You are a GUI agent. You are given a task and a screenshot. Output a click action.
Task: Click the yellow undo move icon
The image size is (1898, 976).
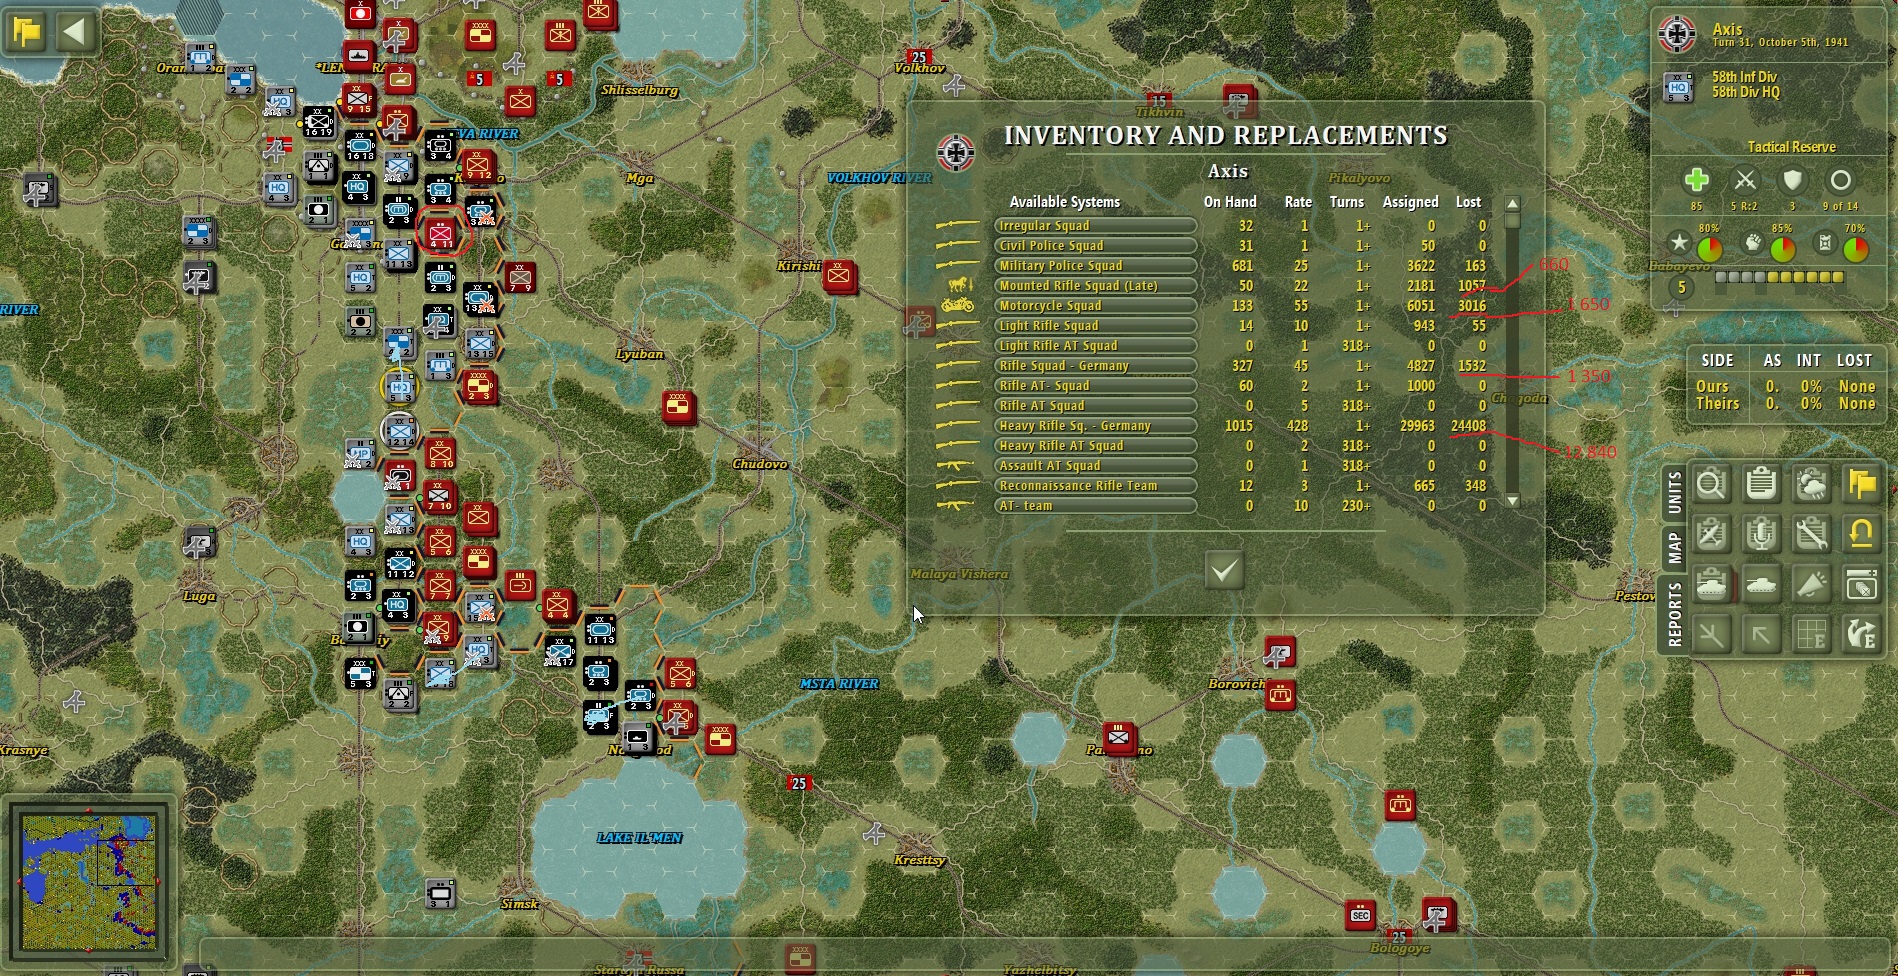1862,533
